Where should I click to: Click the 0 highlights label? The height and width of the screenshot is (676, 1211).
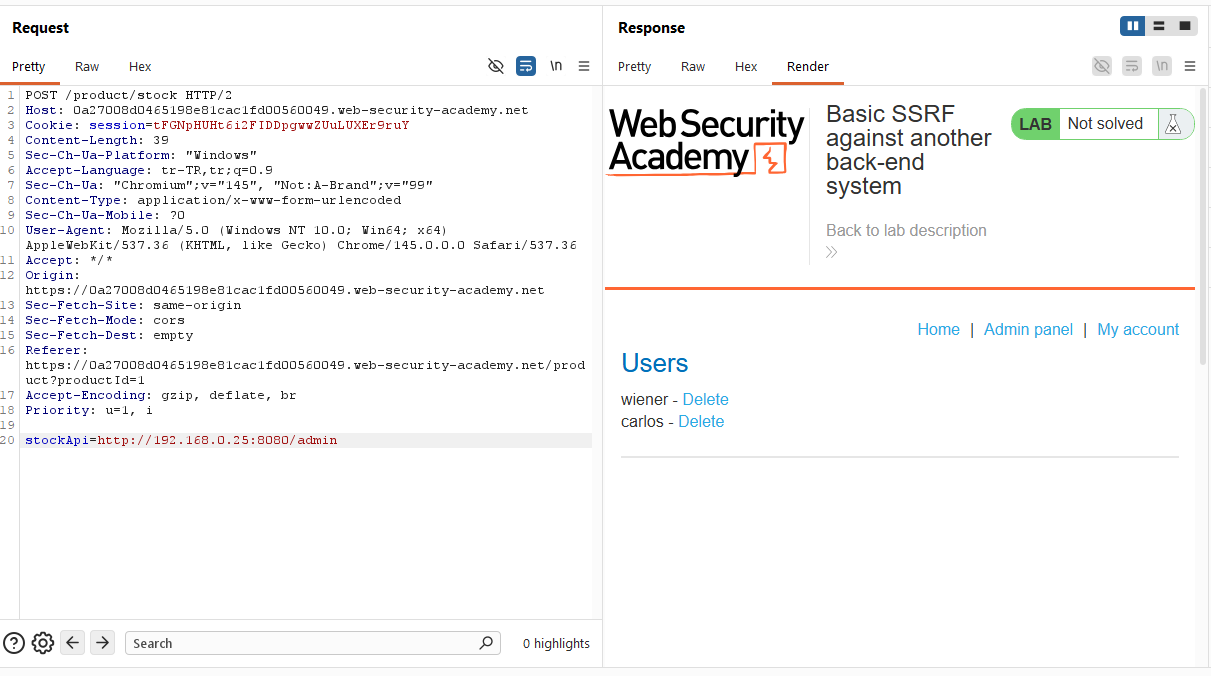[556, 643]
